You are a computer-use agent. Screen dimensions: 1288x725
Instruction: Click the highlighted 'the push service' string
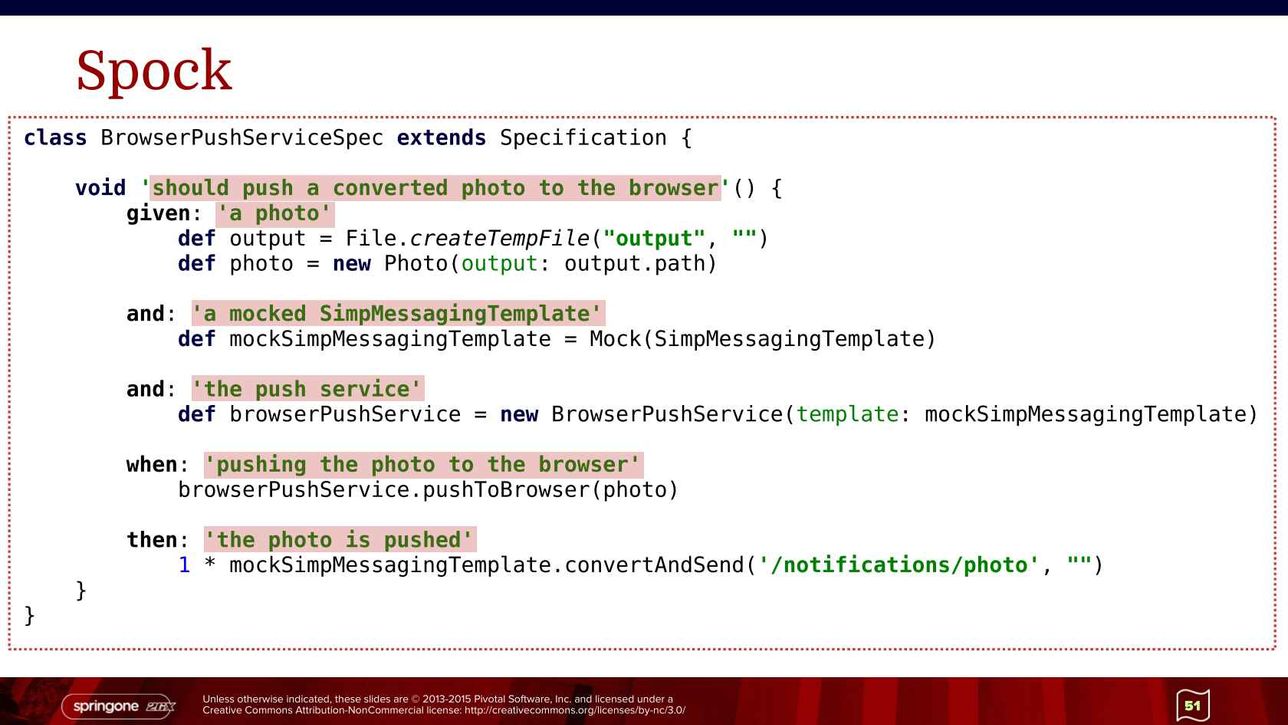tap(308, 389)
